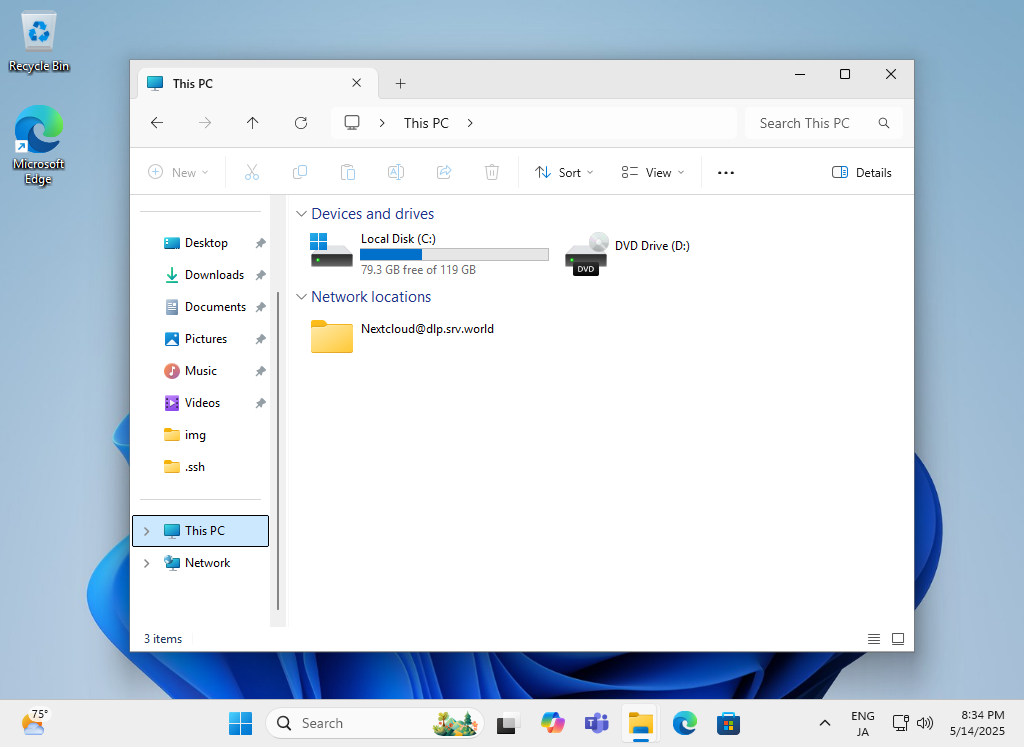This screenshot has width=1024, height=747.
Task: Open the View dropdown menu
Action: click(x=653, y=172)
